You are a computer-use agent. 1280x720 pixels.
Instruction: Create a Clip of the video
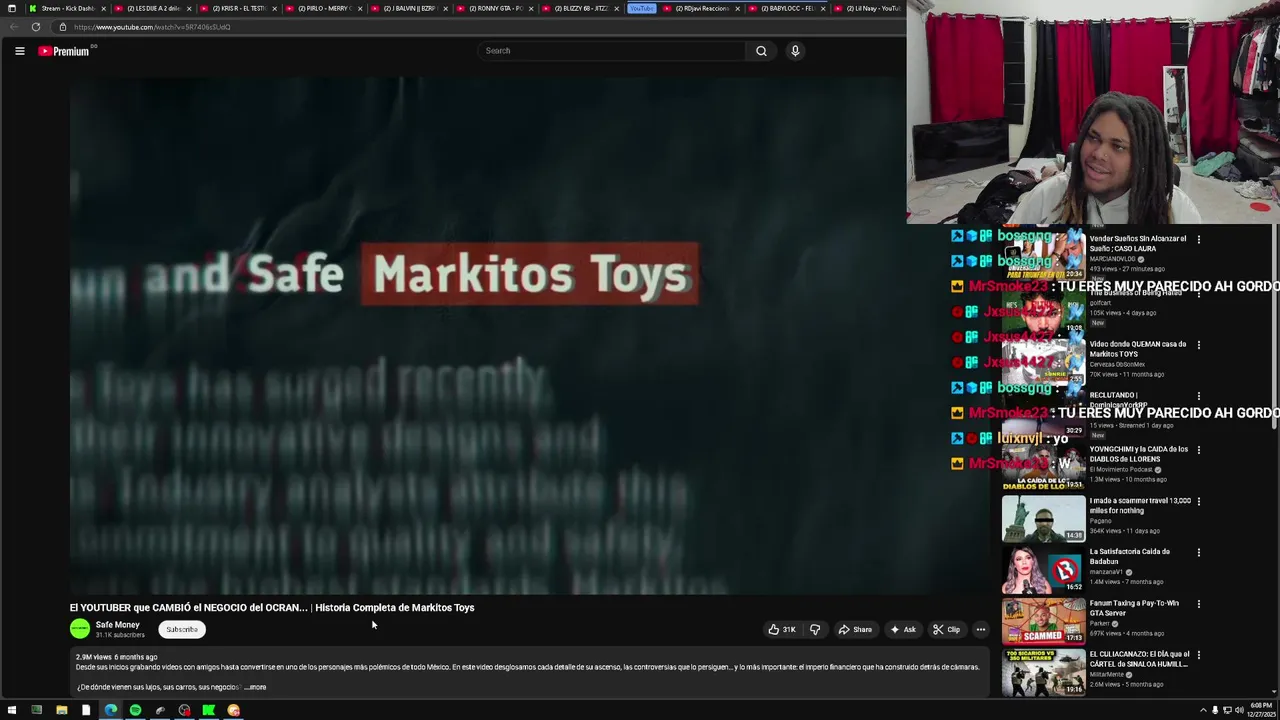coord(946,629)
